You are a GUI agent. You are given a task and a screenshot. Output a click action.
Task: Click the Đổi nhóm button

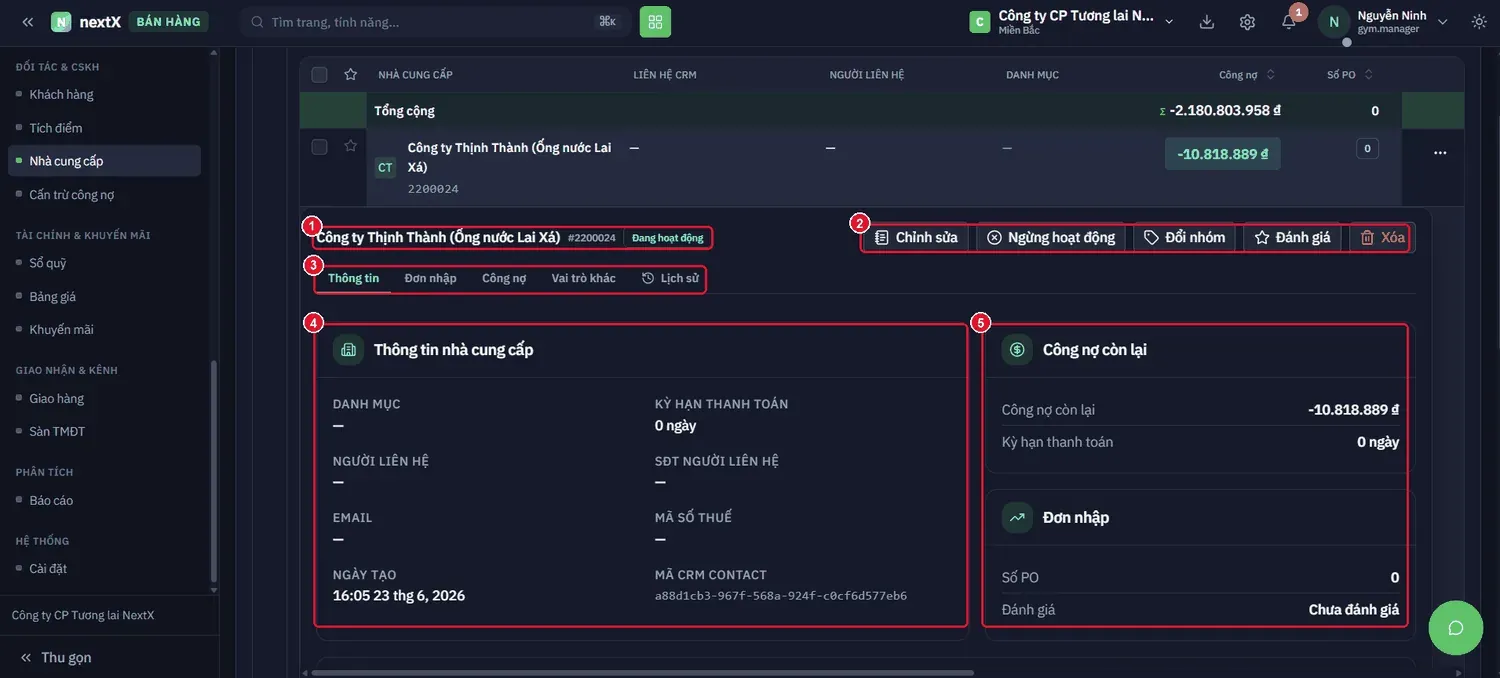coord(1185,237)
